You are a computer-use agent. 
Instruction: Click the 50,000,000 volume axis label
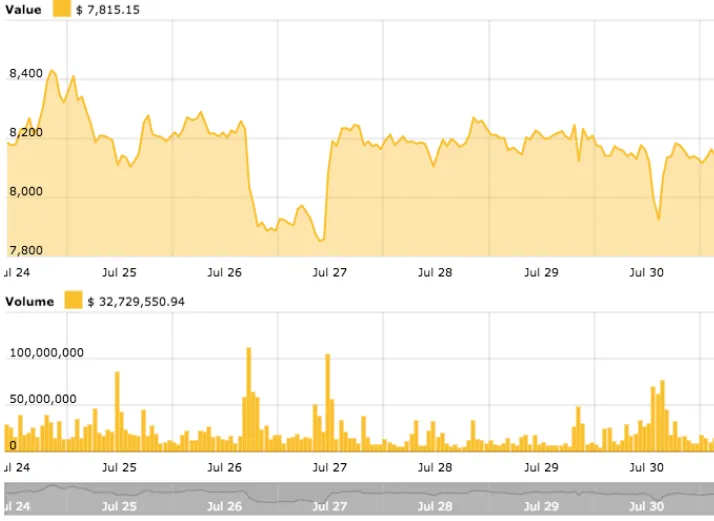tap(43, 399)
